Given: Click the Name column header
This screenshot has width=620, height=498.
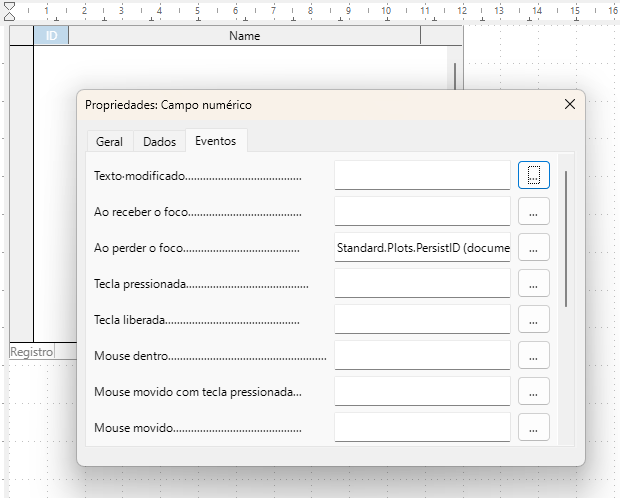Looking at the screenshot, I should [244, 36].
